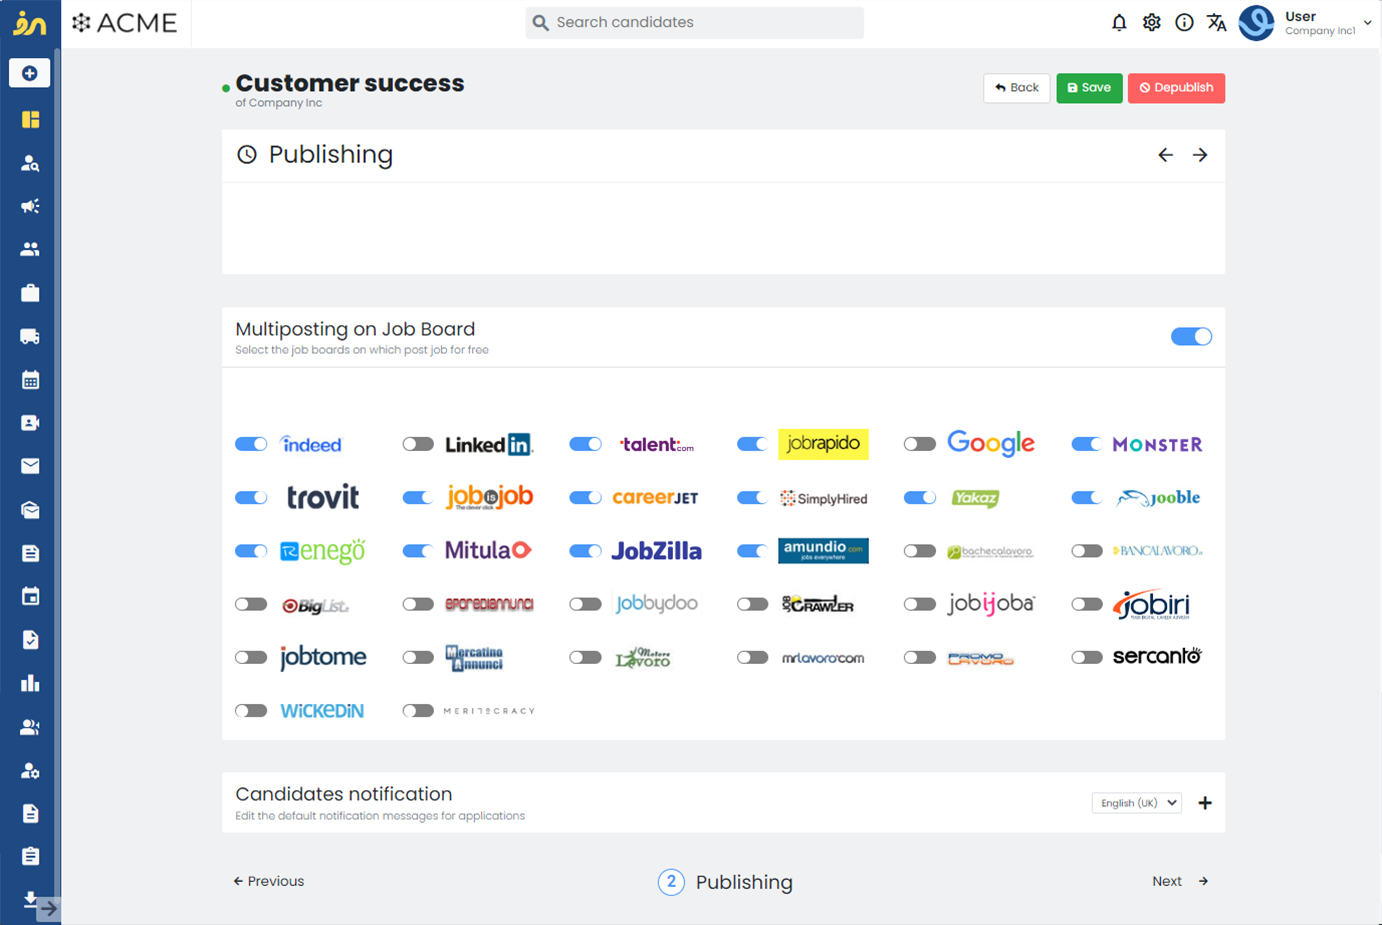Screen dimensions: 1382x925
Task: Toggle off the SimplyHired job board
Action: coord(752,498)
